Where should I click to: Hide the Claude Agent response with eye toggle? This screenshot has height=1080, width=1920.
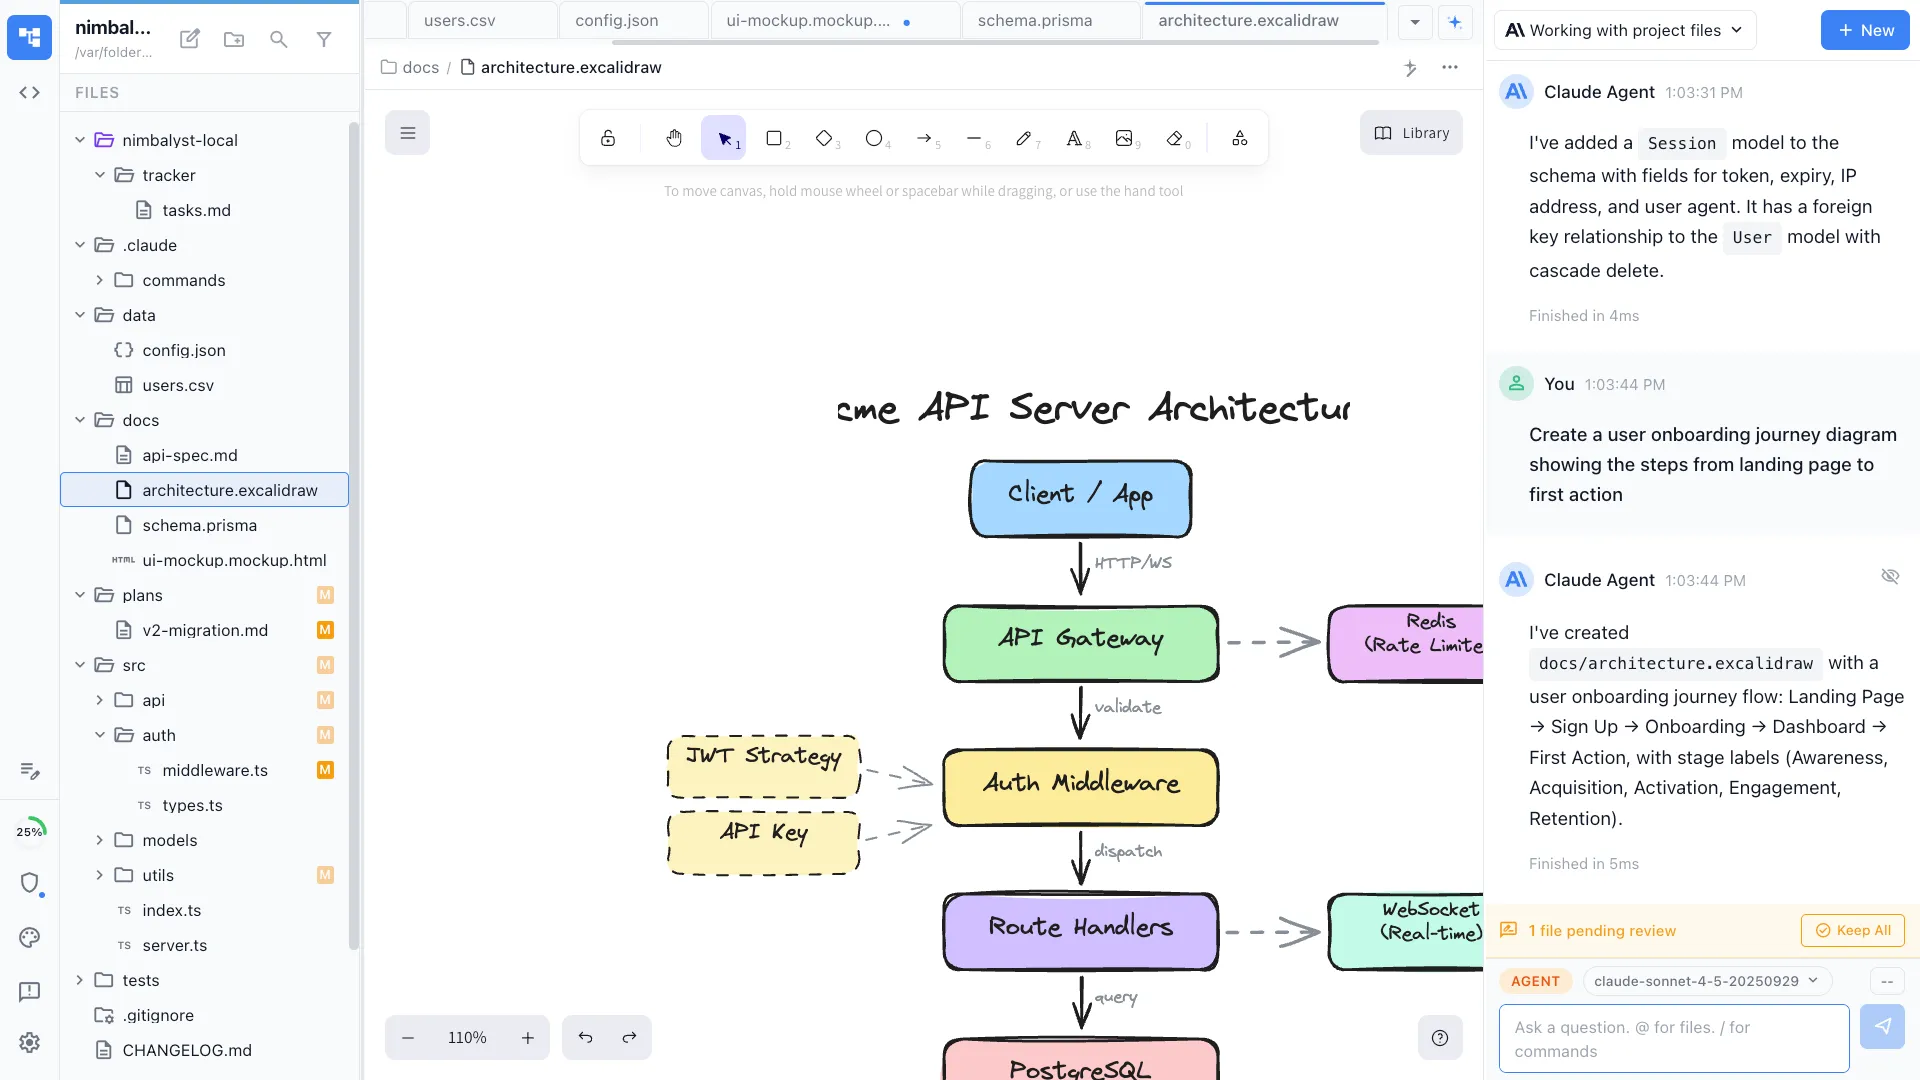[1890, 576]
